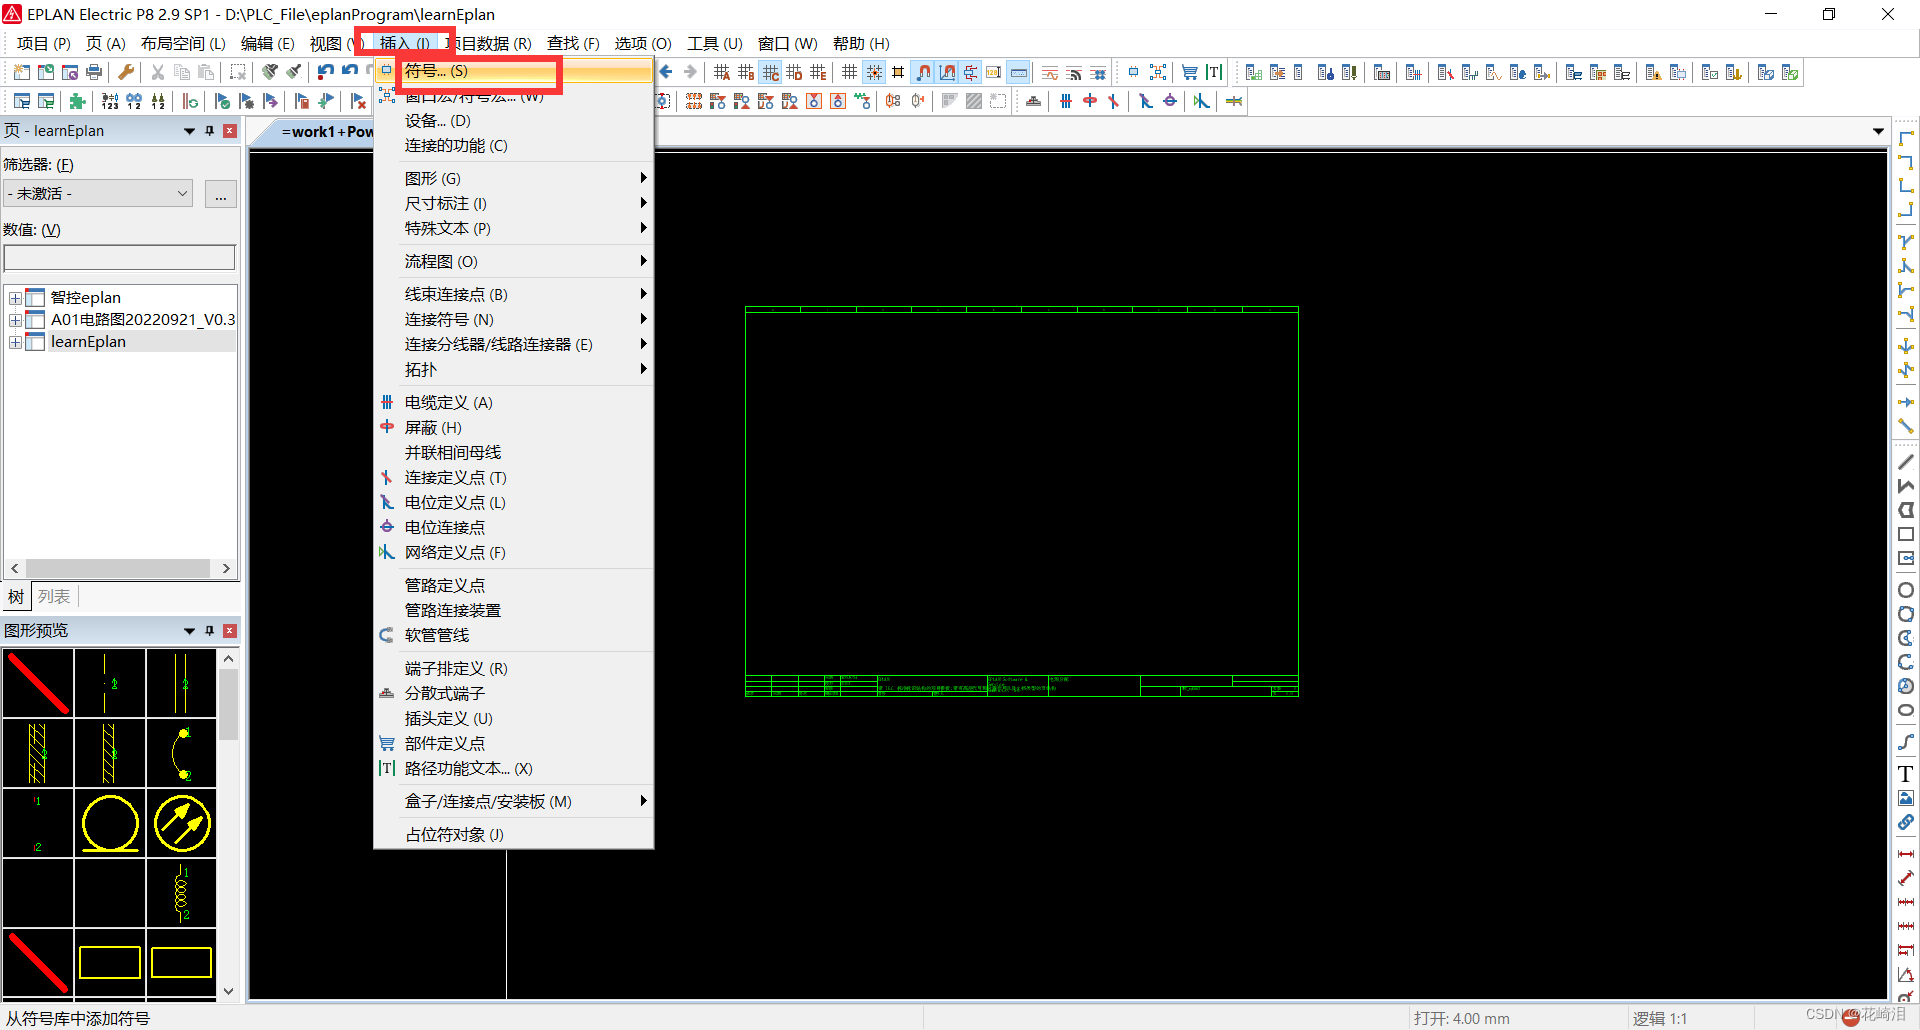Toggle grid display on or off
This screenshot has height=1030, width=1920.
click(849, 72)
